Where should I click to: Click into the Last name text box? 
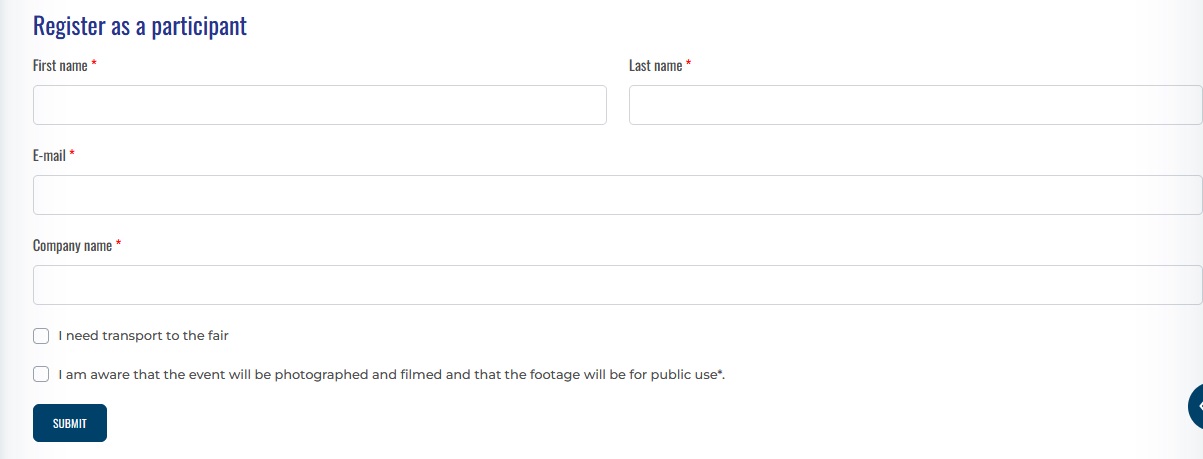(915, 105)
